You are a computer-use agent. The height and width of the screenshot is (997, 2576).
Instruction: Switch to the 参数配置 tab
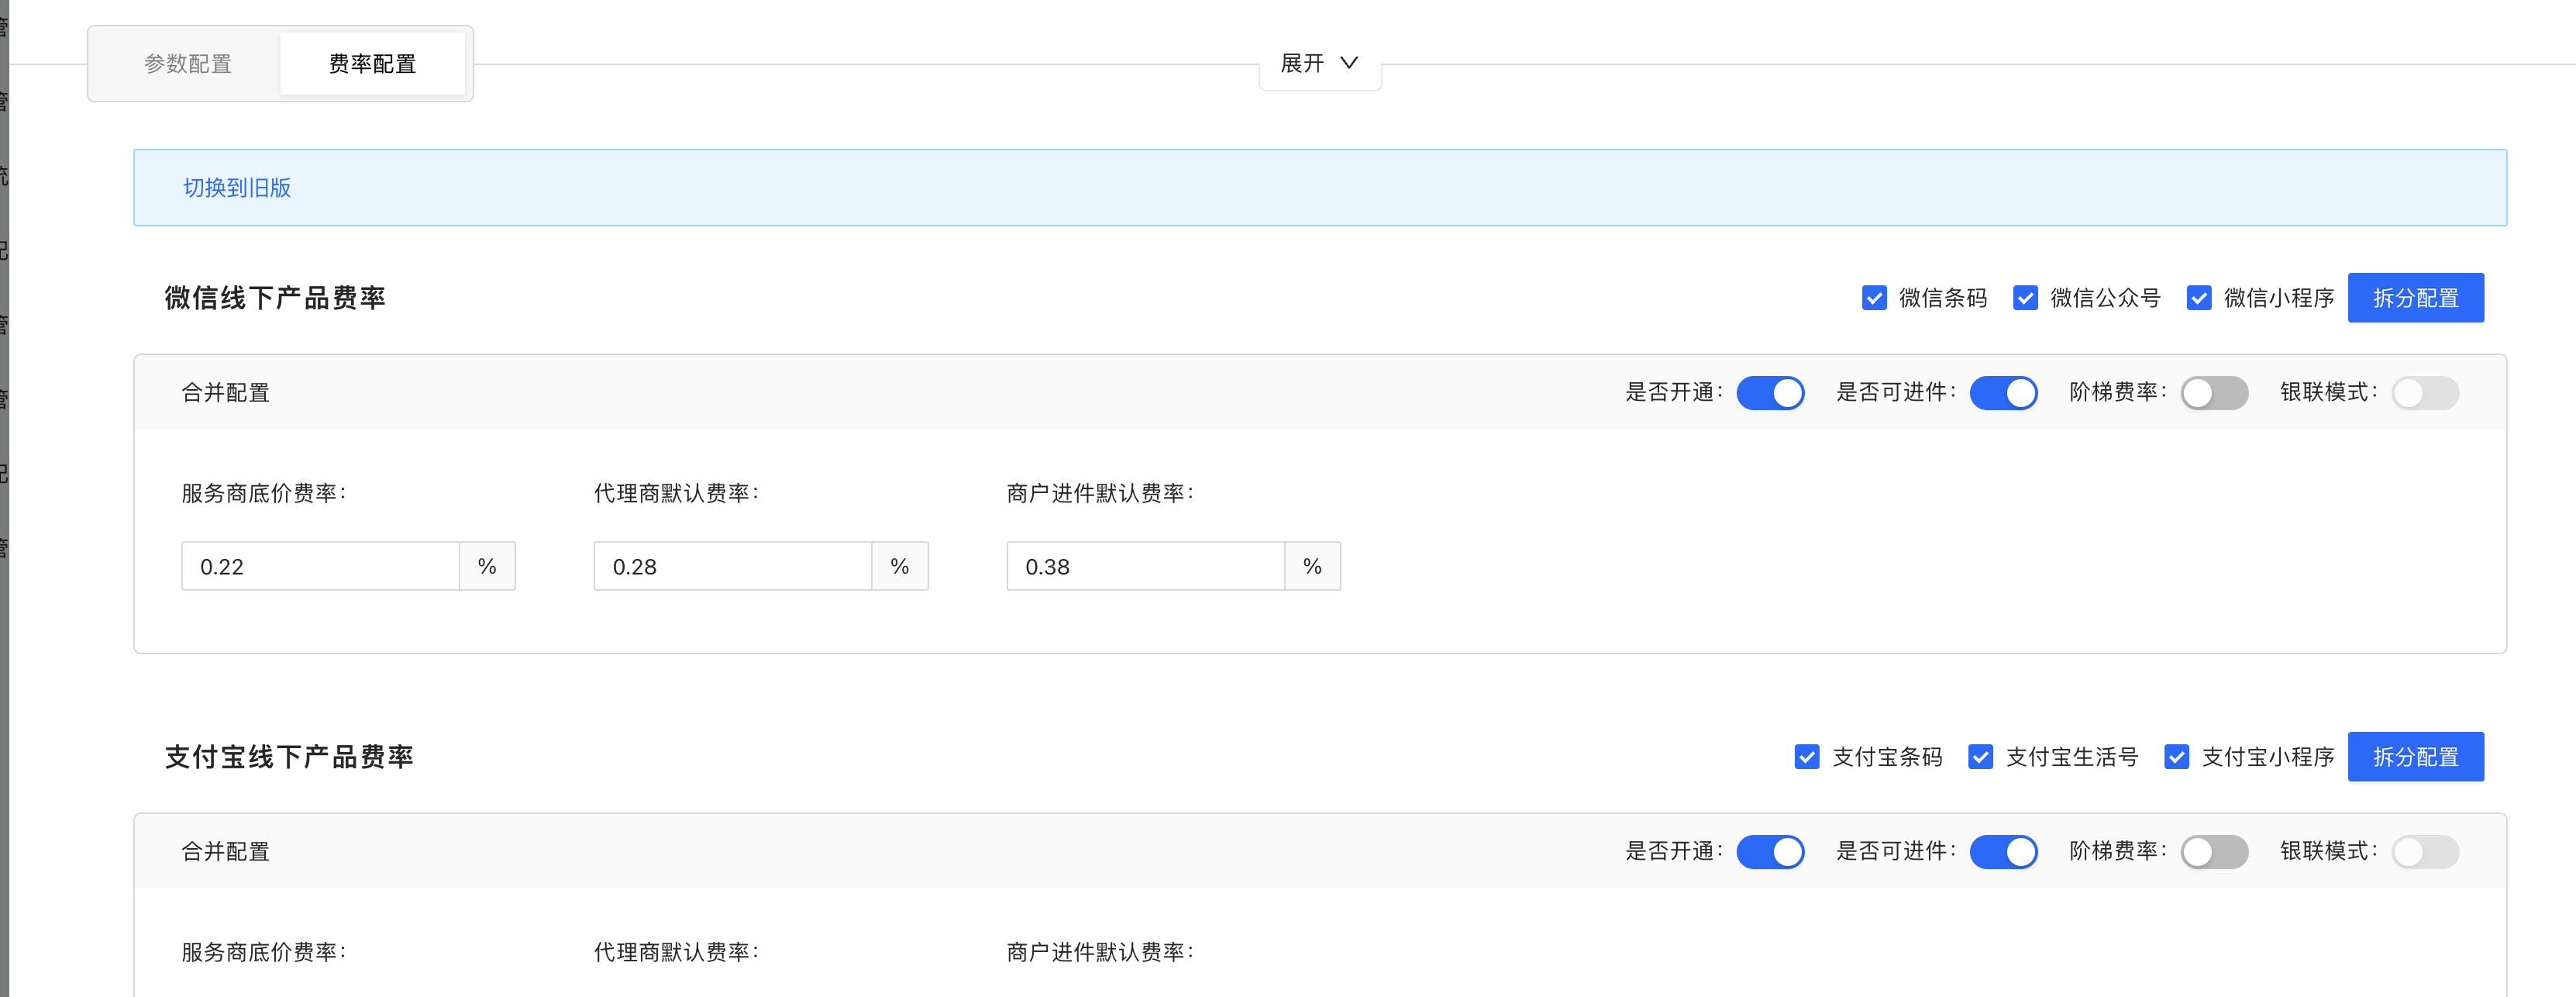pyautogui.click(x=188, y=64)
